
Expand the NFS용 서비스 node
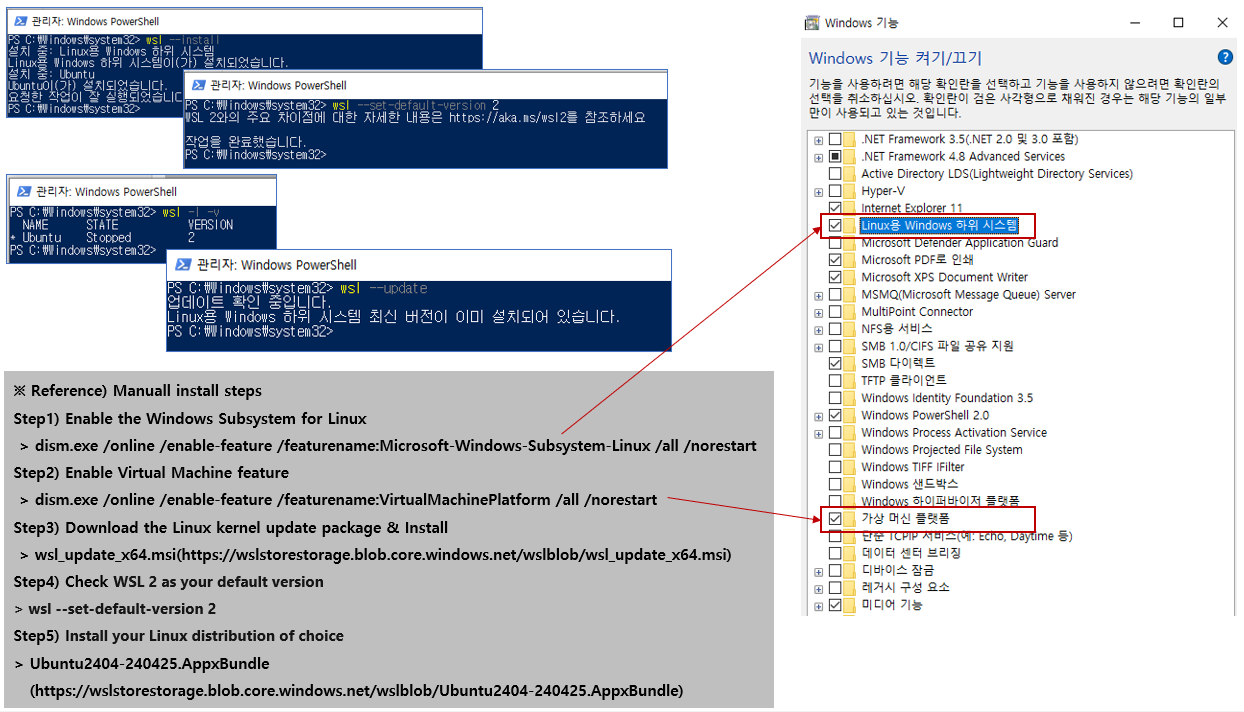(819, 330)
